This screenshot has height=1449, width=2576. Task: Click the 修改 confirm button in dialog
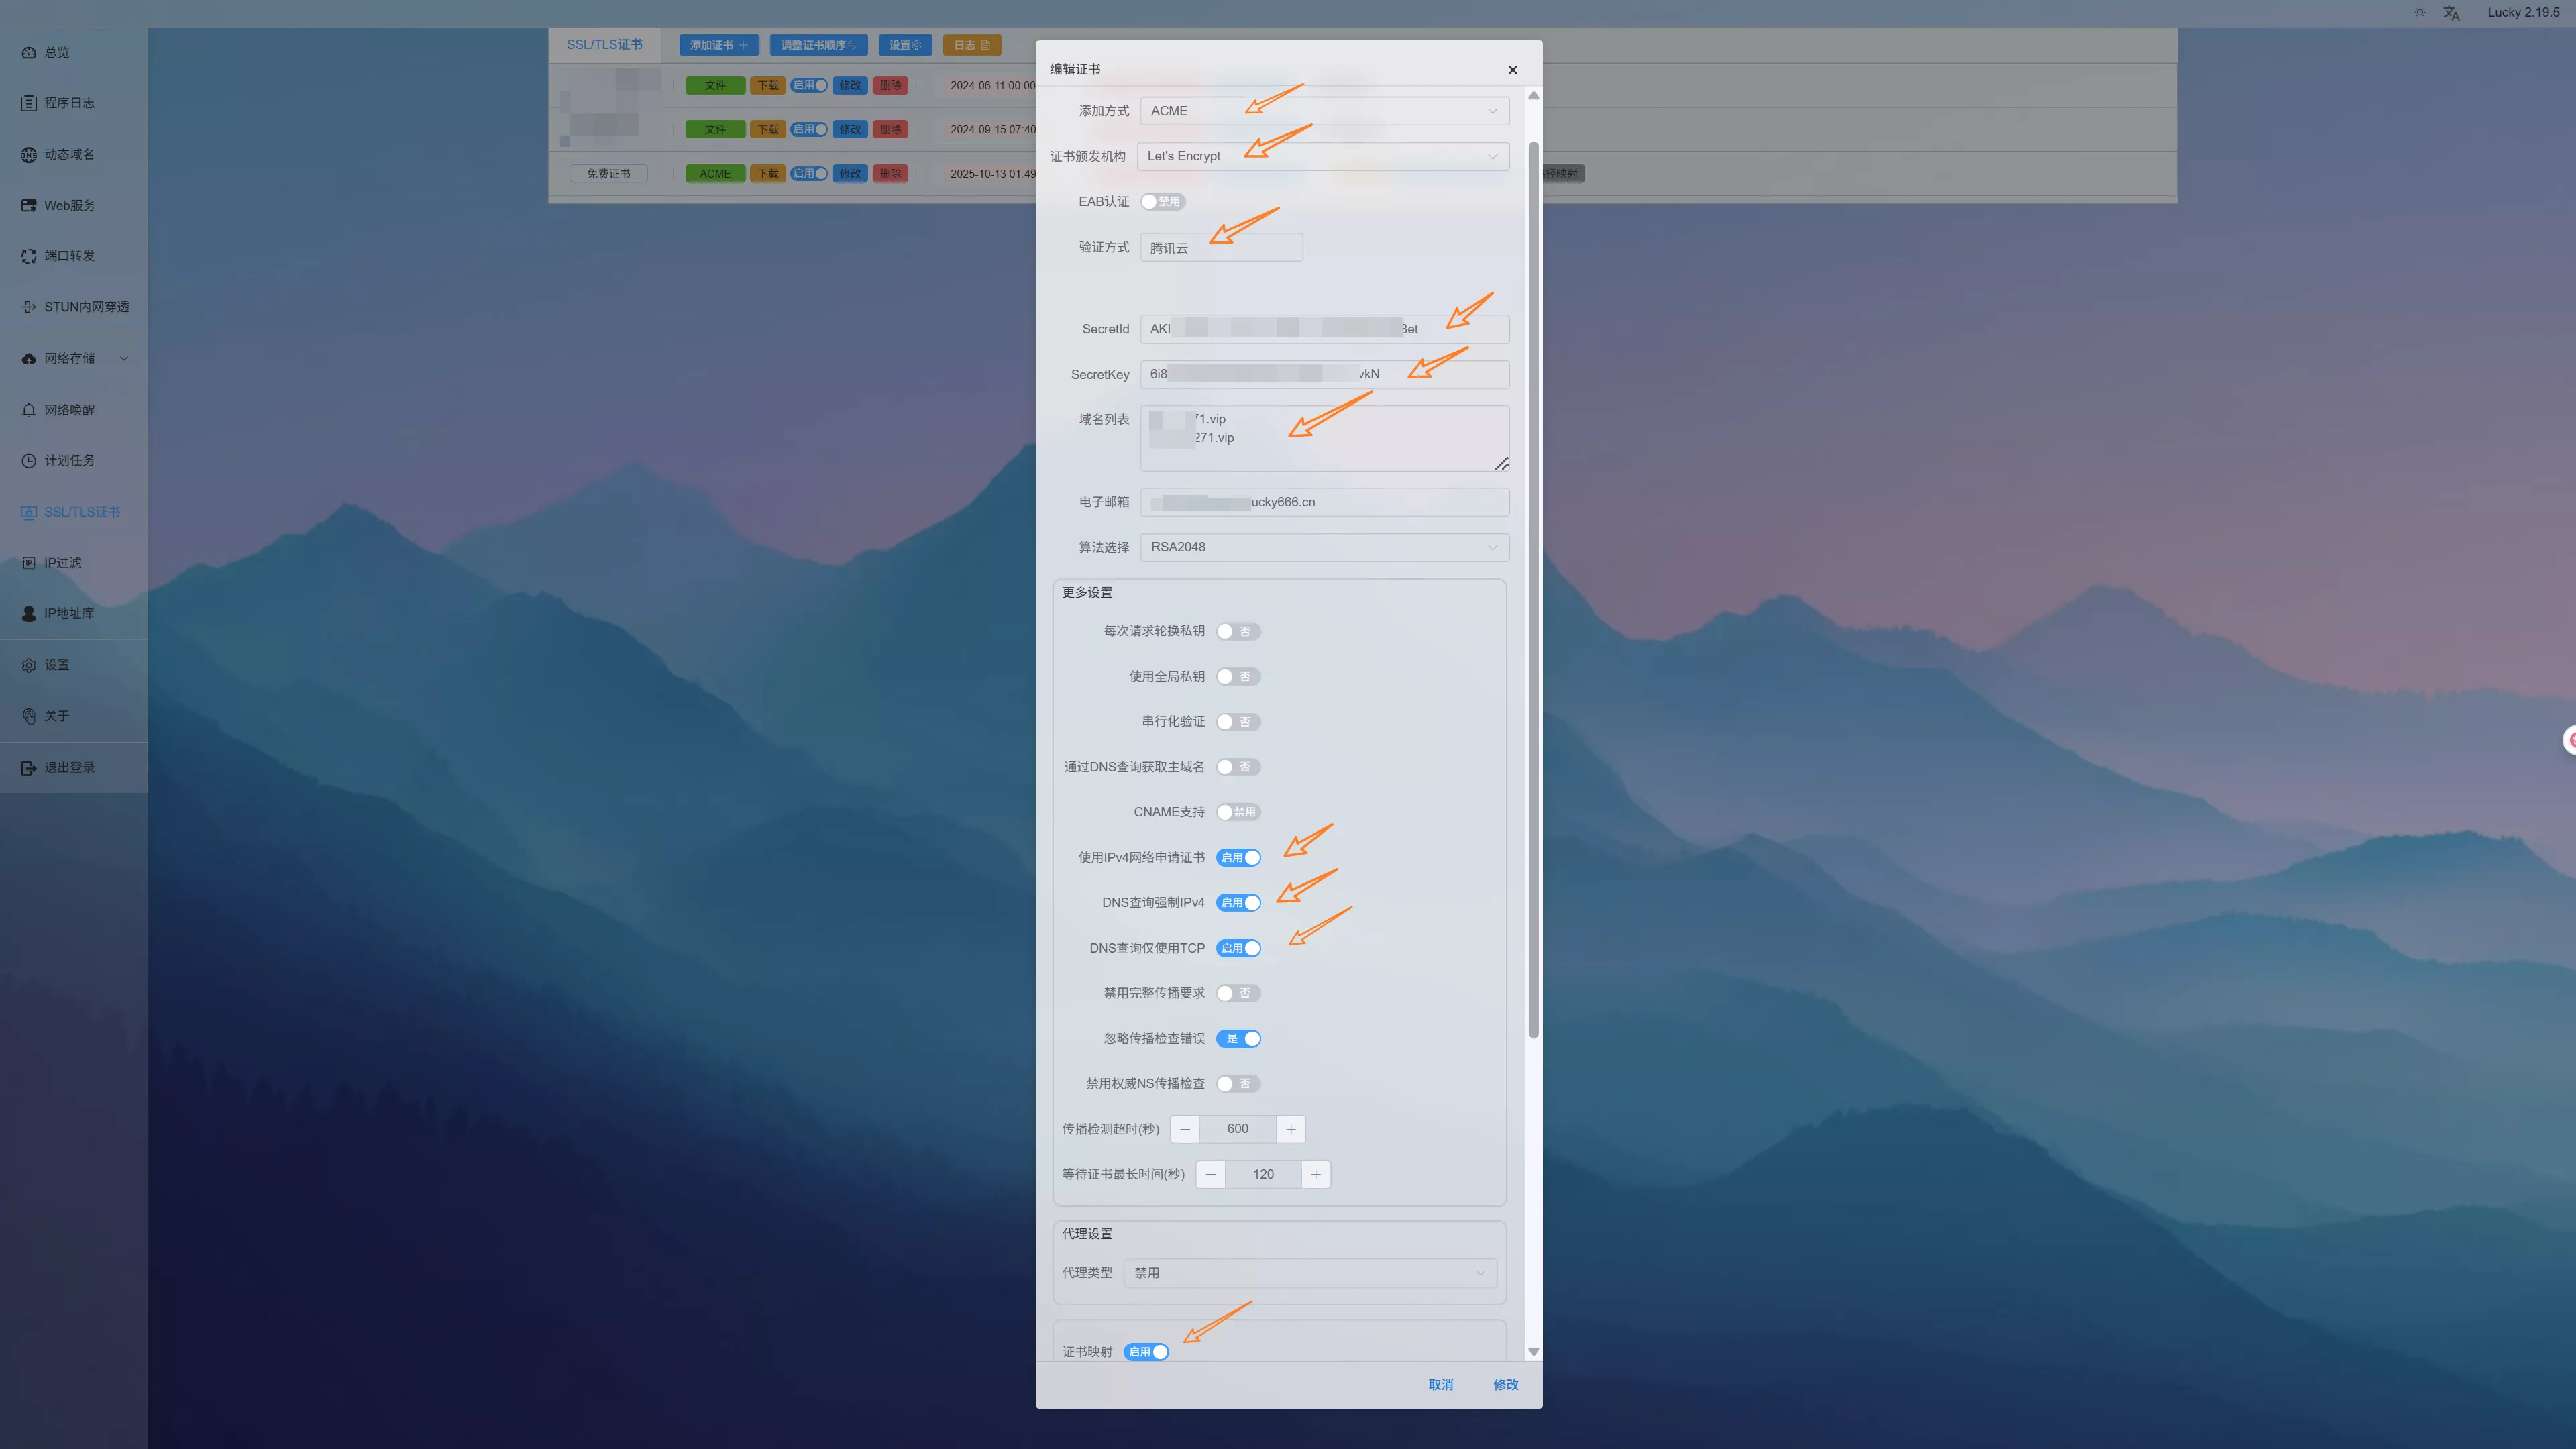(x=1505, y=1385)
